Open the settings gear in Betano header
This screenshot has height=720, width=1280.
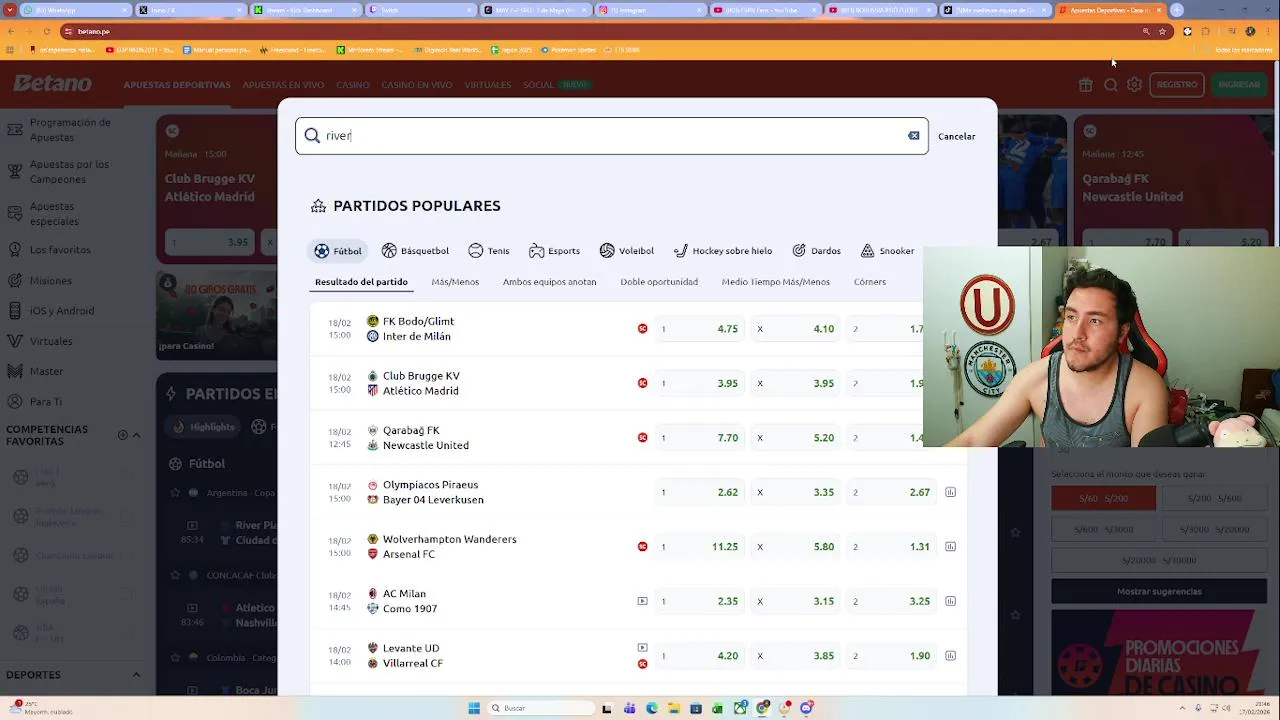tap(1134, 85)
